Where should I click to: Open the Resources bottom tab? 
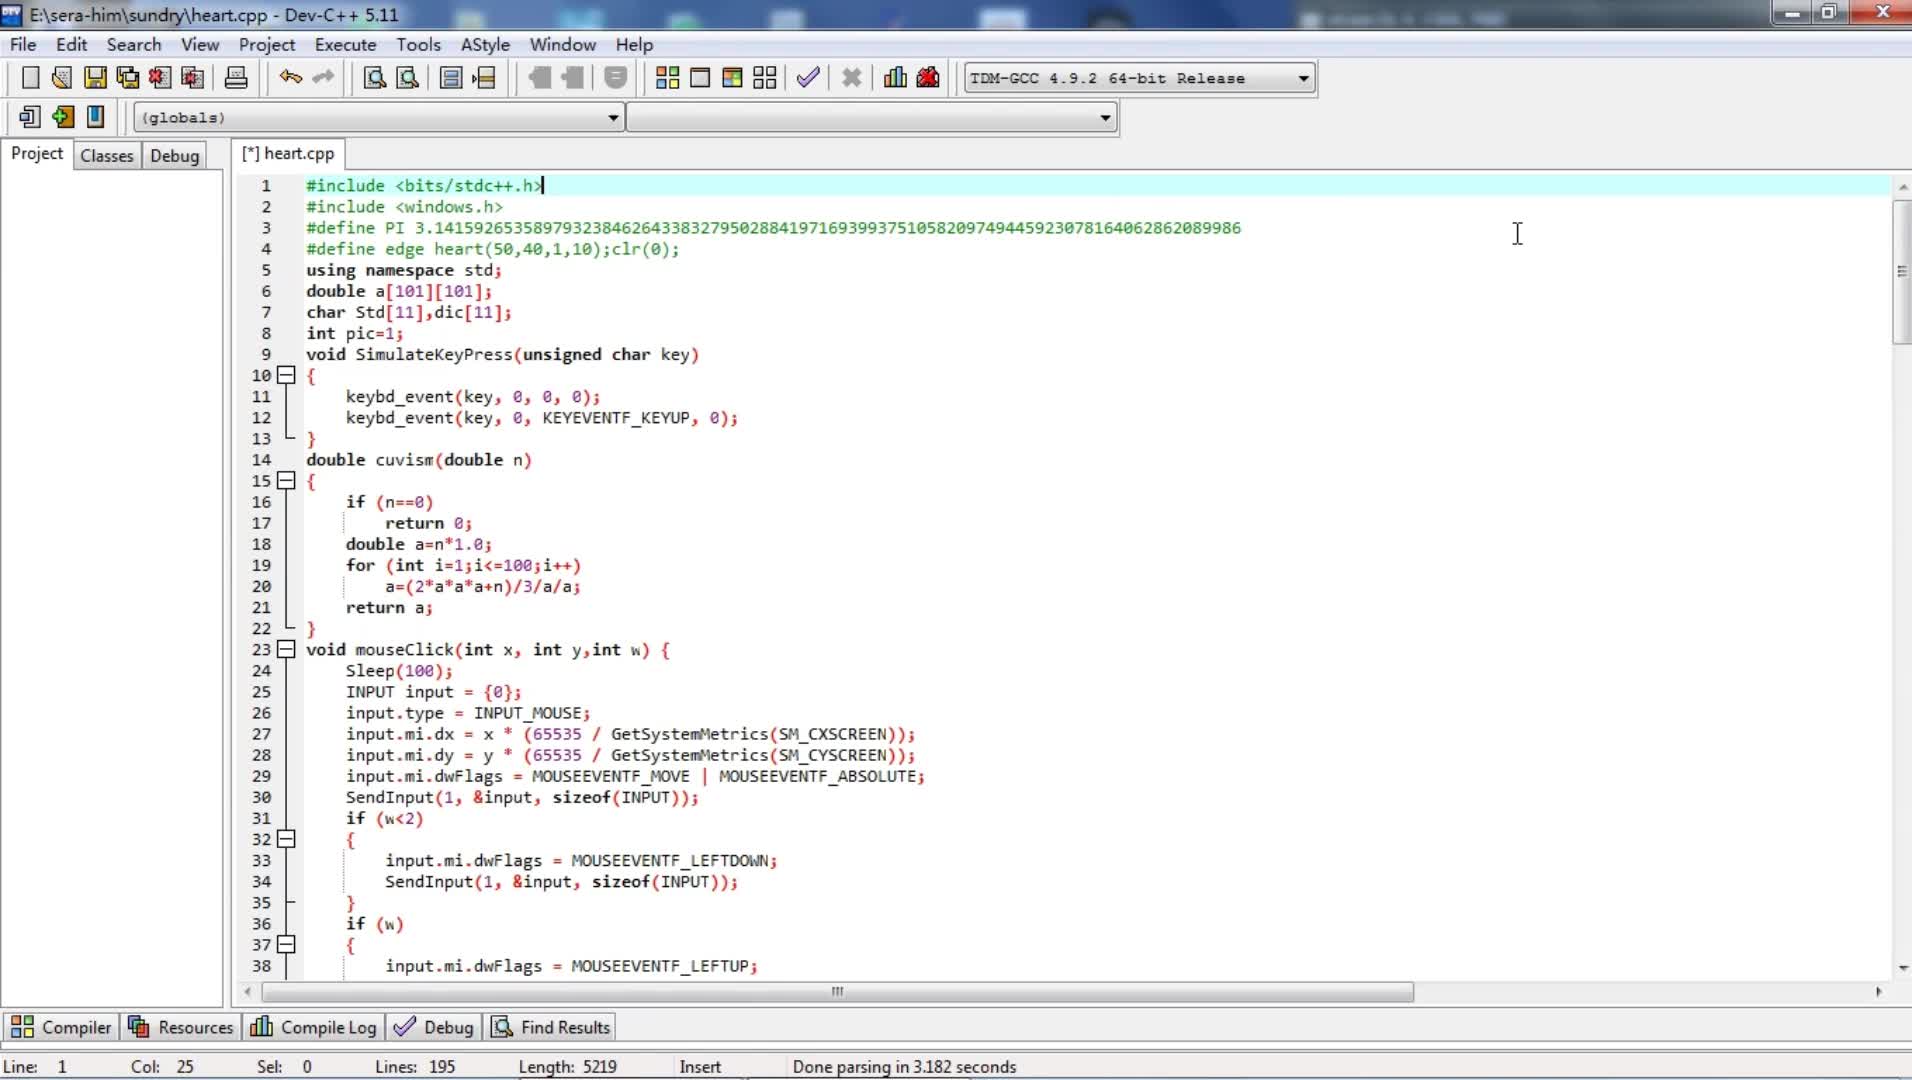point(181,1028)
